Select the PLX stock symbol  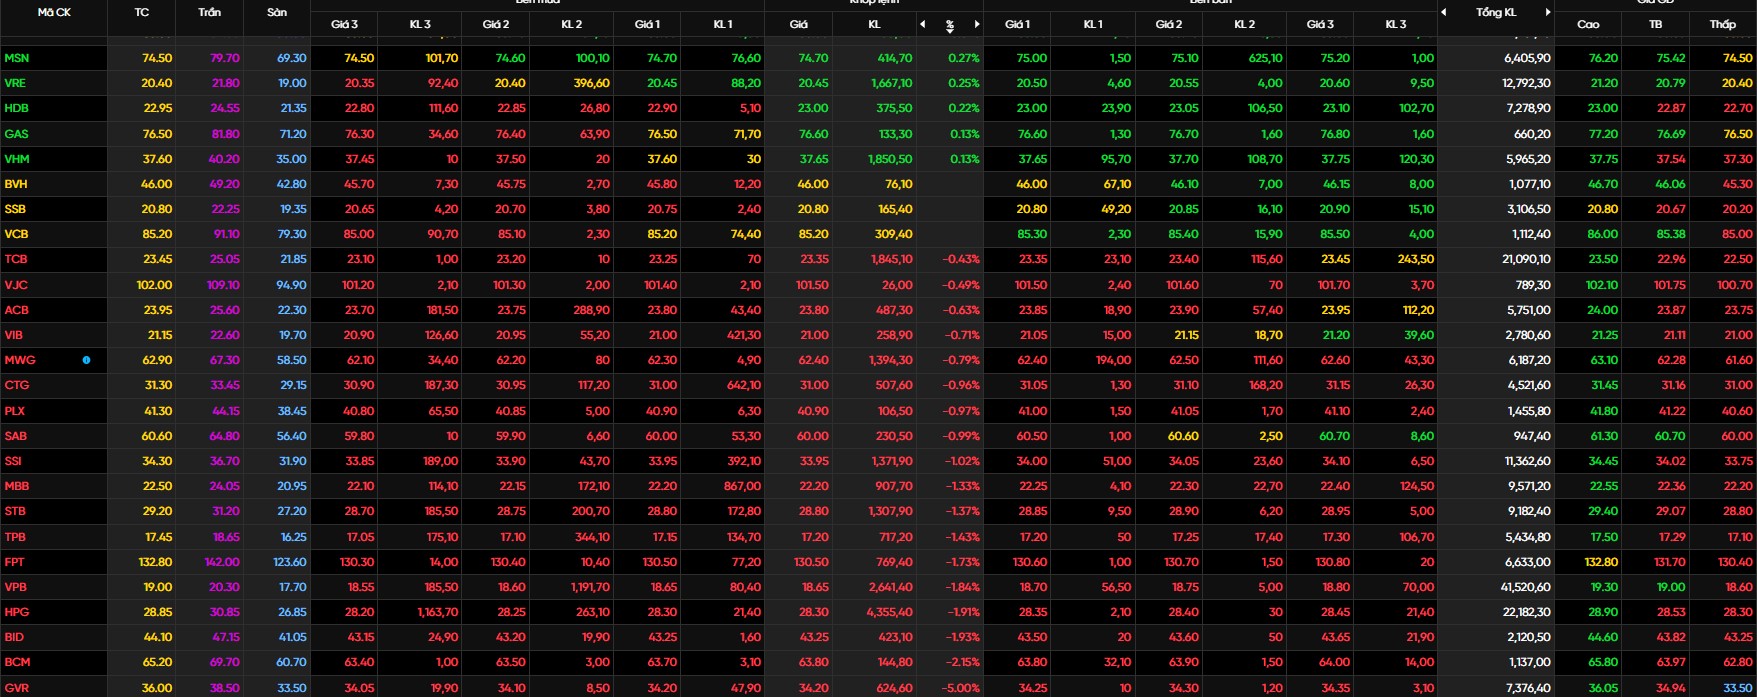[x=15, y=411]
